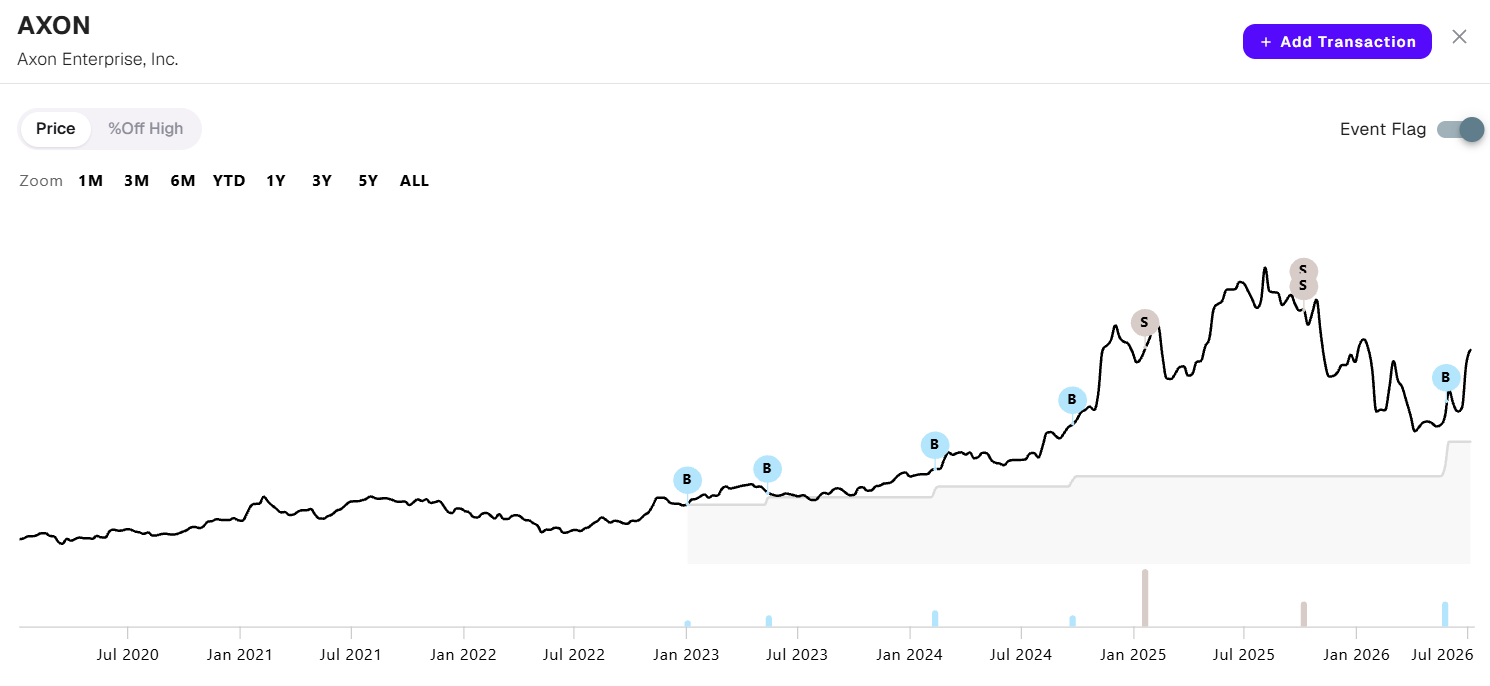The width and height of the screenshot is (1490, 686).
Task: Click the buy flag near October 2024
Action: tap(1072, 400)
